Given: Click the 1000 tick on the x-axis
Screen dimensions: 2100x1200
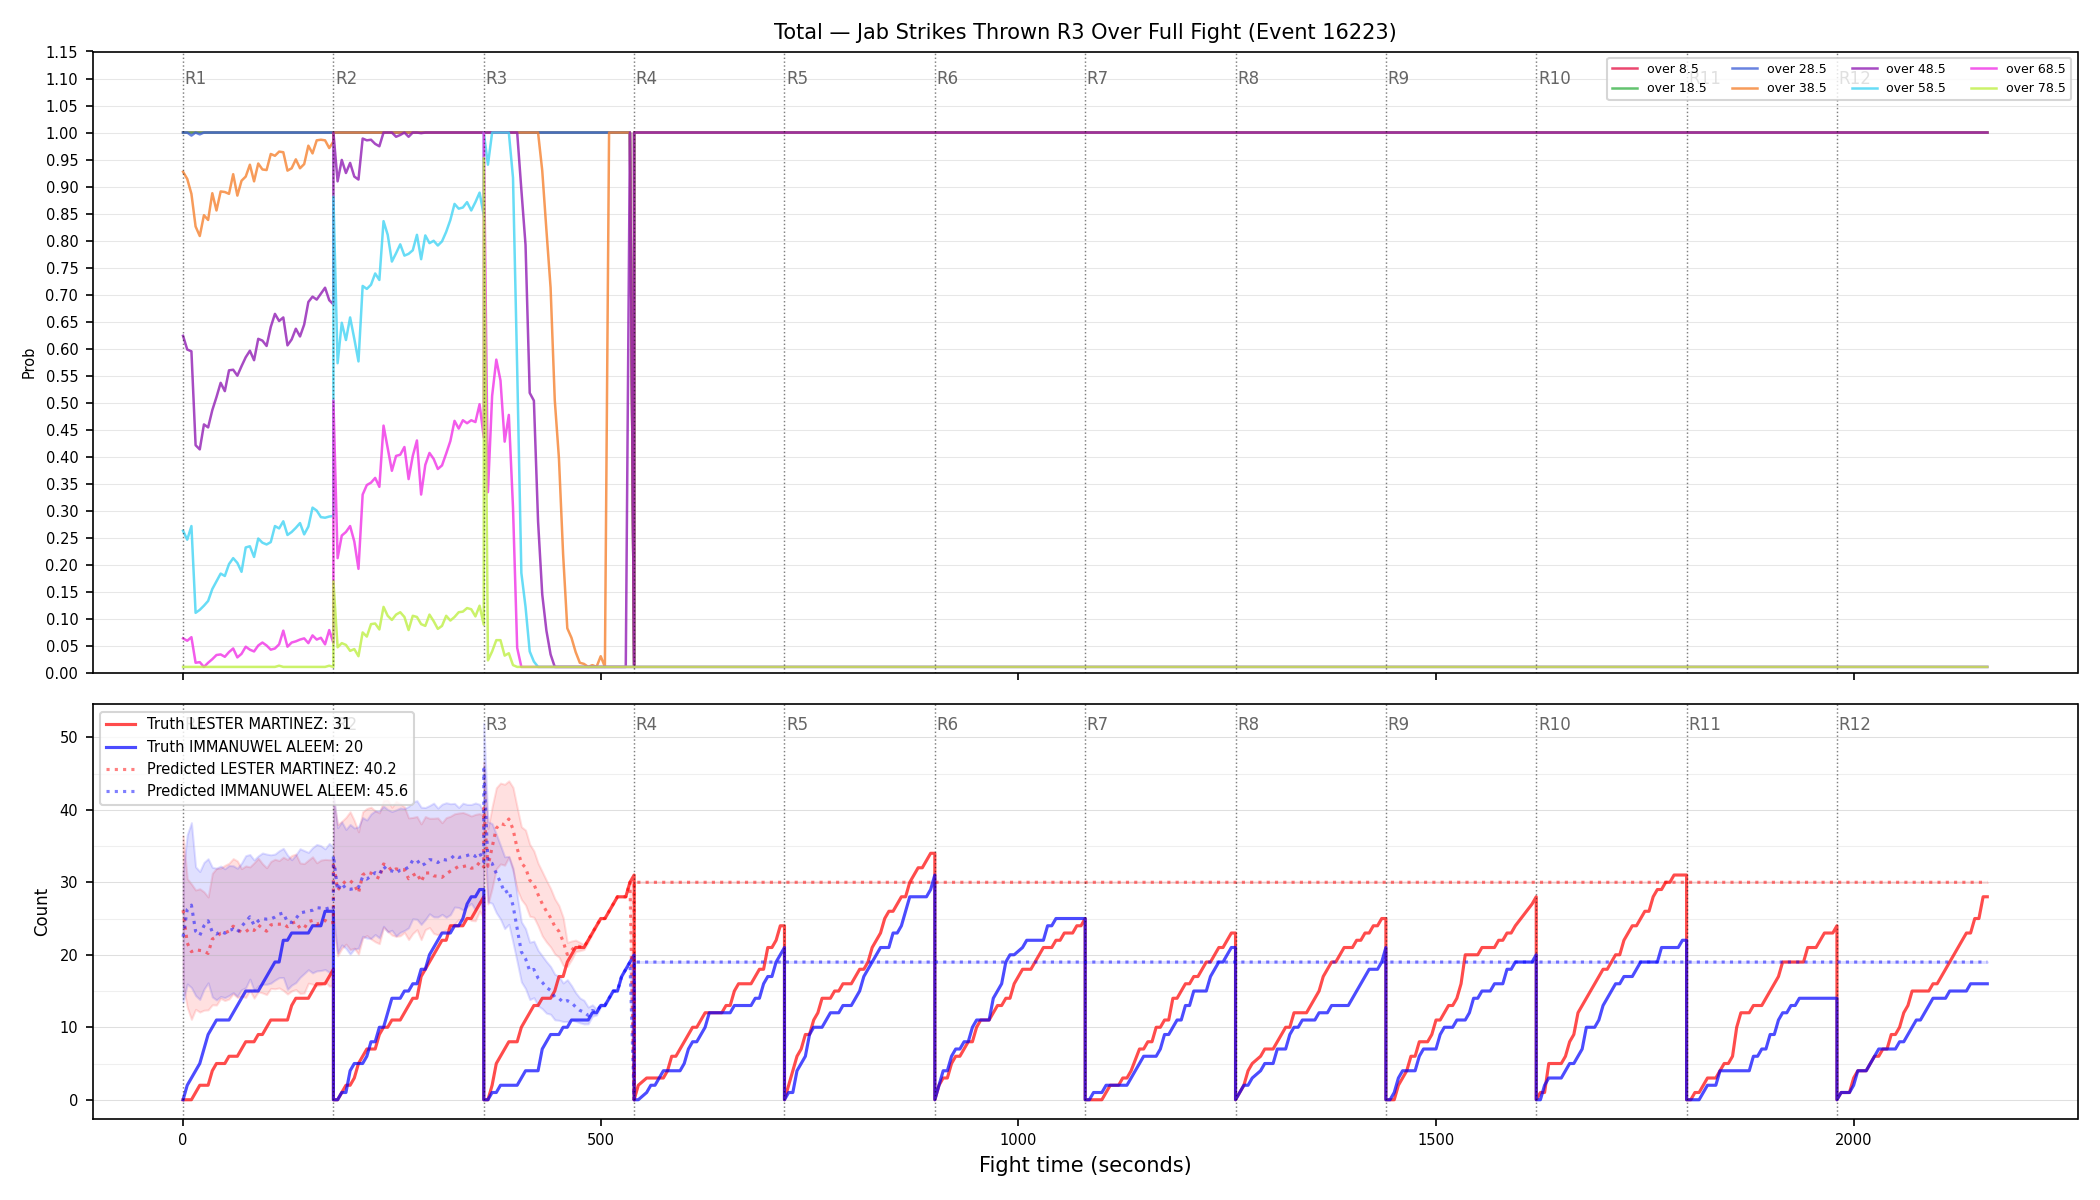Looking at the screenshot, I should pyautogui.click(x=1018, y=1139).
